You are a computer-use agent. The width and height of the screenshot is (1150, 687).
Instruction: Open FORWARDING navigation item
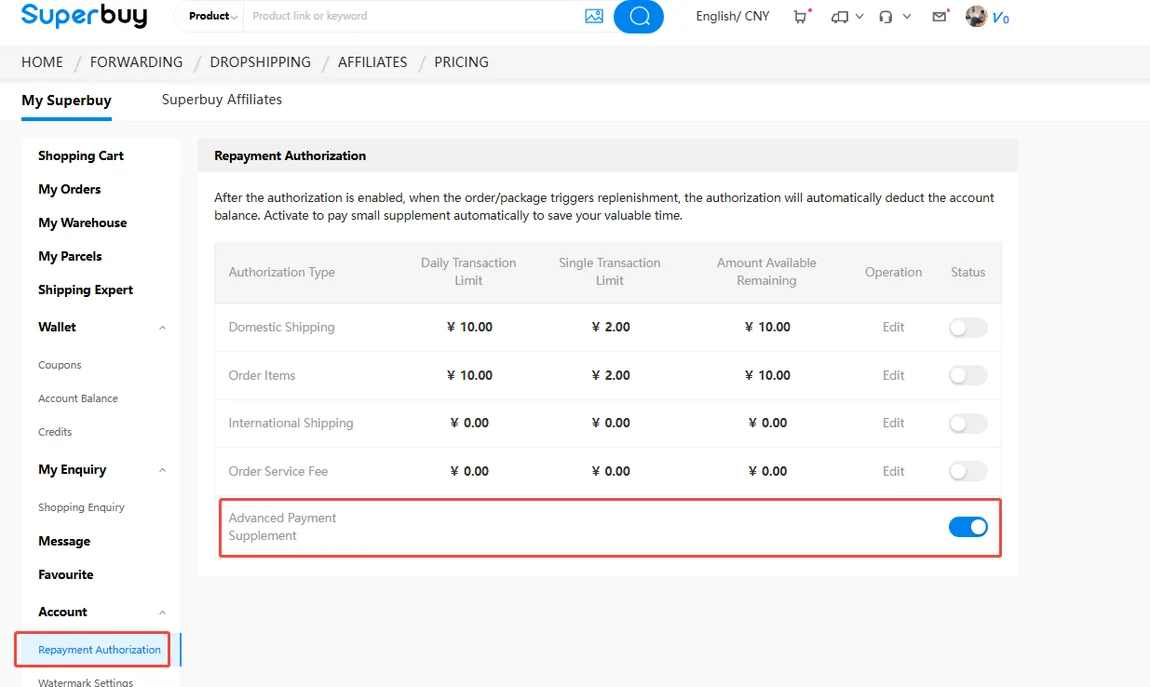136,62
